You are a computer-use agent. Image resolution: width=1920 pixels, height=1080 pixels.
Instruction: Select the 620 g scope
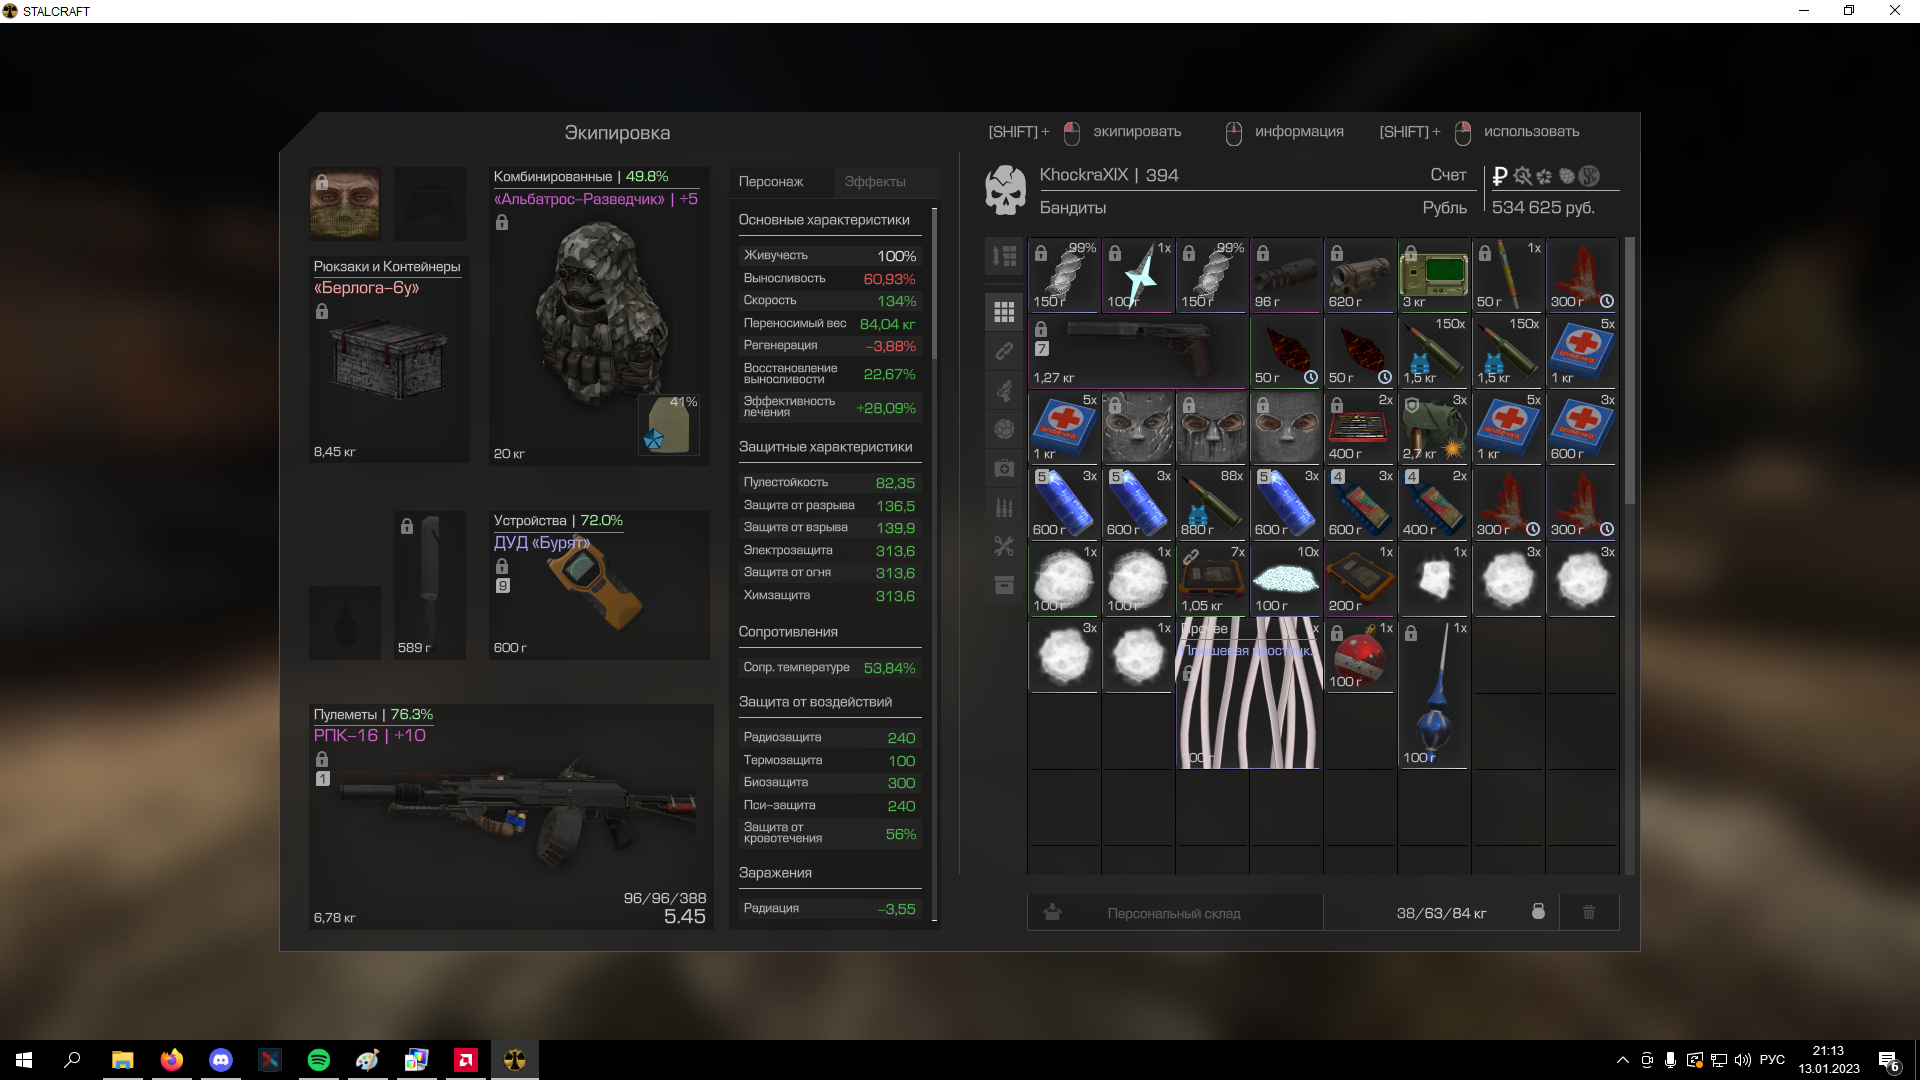[1360, 275]
